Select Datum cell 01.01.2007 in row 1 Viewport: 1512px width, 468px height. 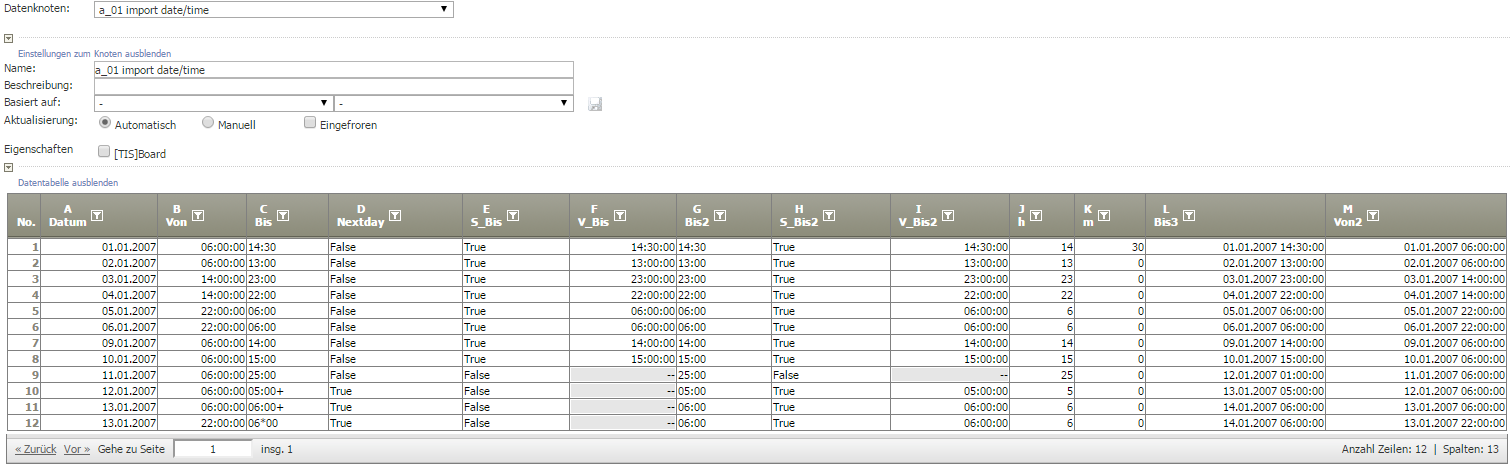click(x=100, y=246)
